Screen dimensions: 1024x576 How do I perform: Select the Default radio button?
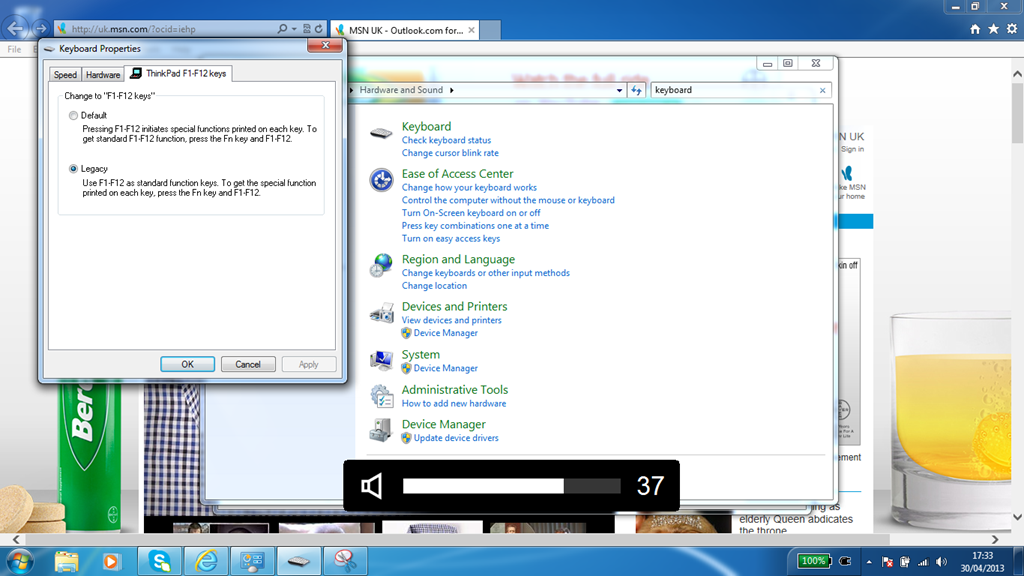point(73,116)
